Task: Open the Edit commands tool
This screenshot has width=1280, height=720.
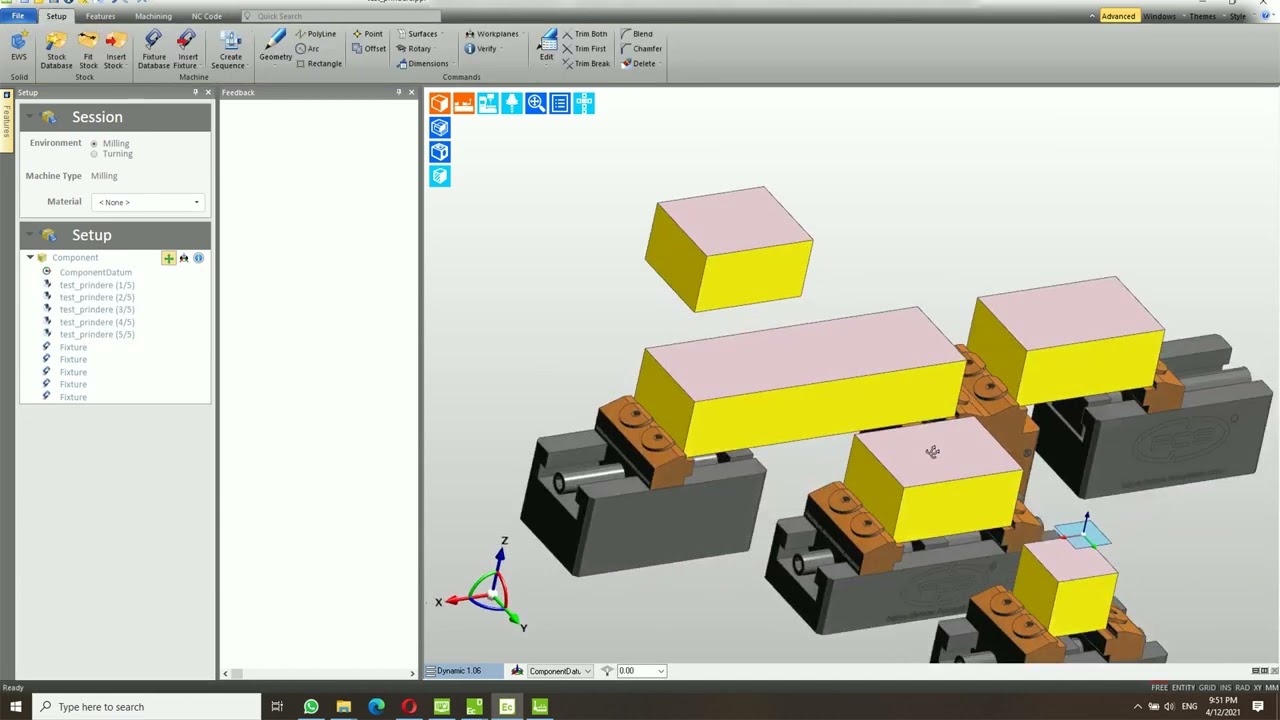Action: [x=547, y=46]
